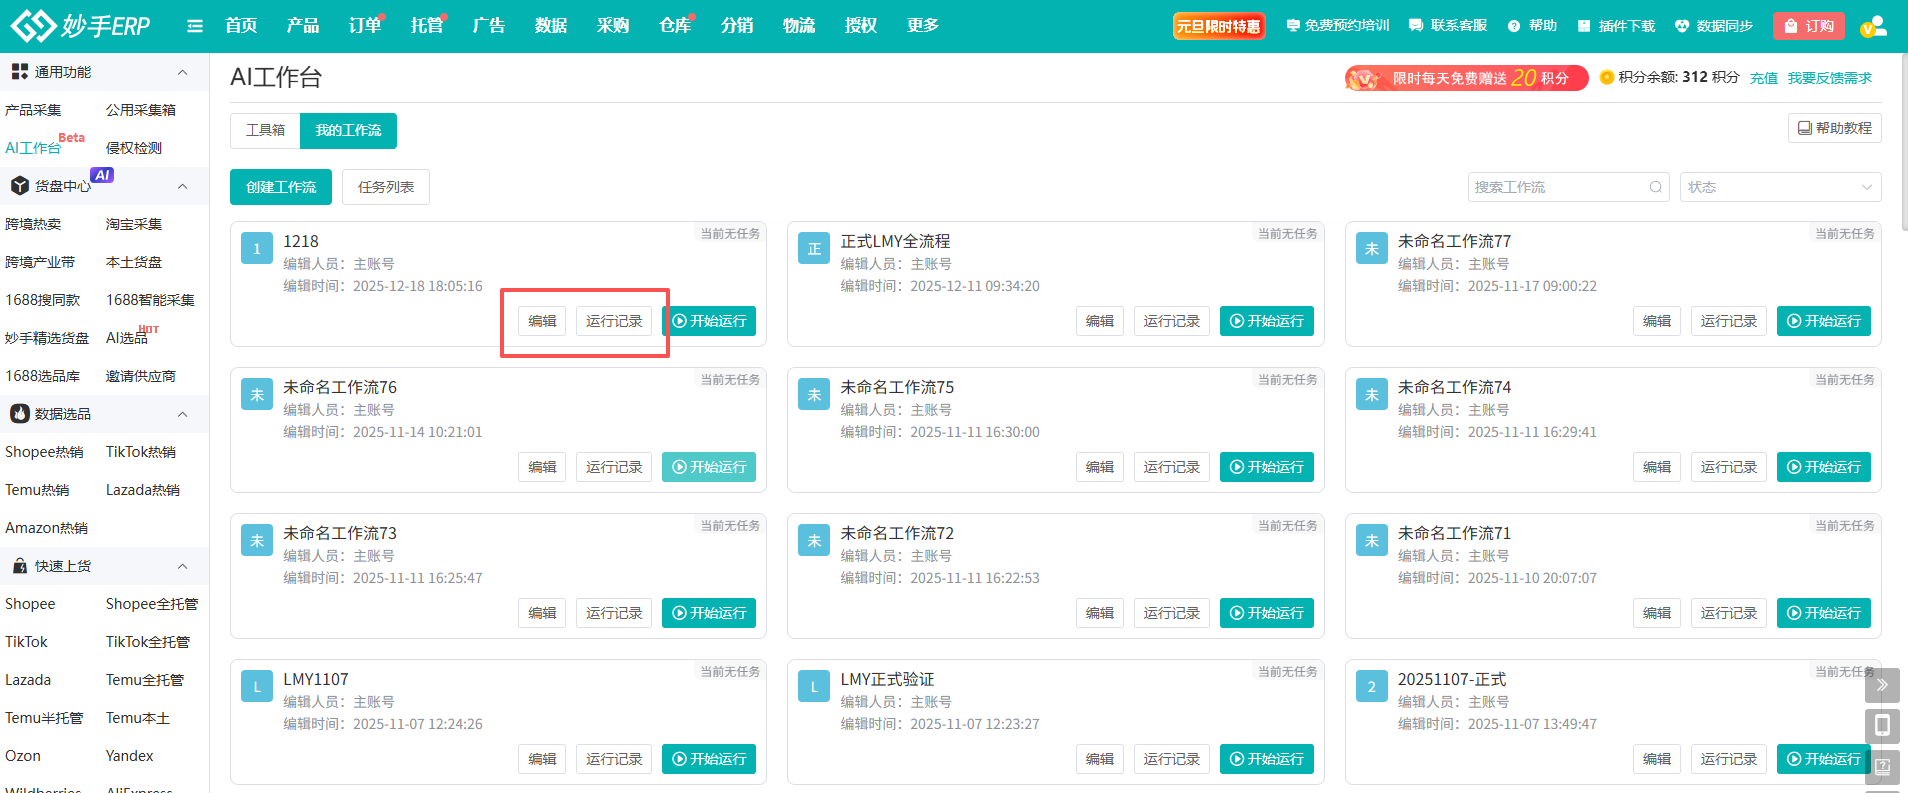
Task: Open the 任务列表 button
Action: (386, 187)
